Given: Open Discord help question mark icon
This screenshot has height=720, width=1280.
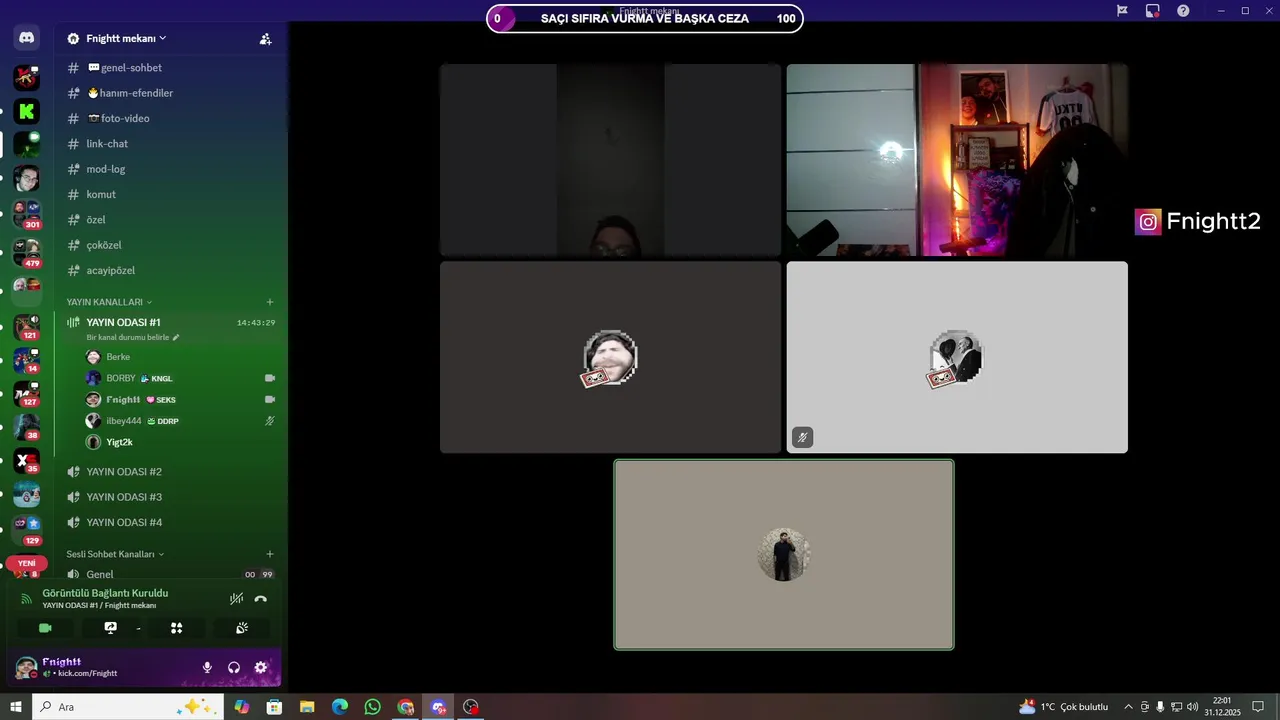Looking at the screenshot, I should (1184, 10).
